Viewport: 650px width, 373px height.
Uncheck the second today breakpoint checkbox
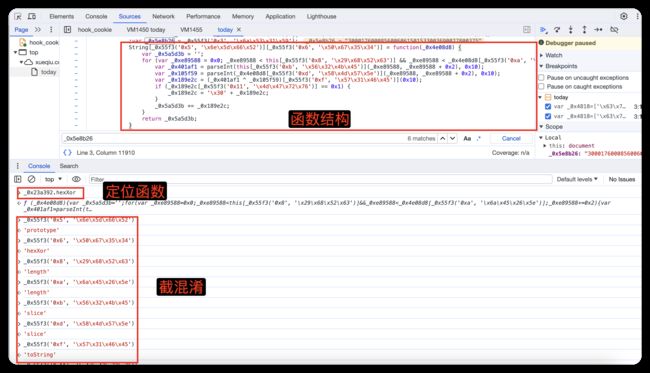click(x=548, y=116)
